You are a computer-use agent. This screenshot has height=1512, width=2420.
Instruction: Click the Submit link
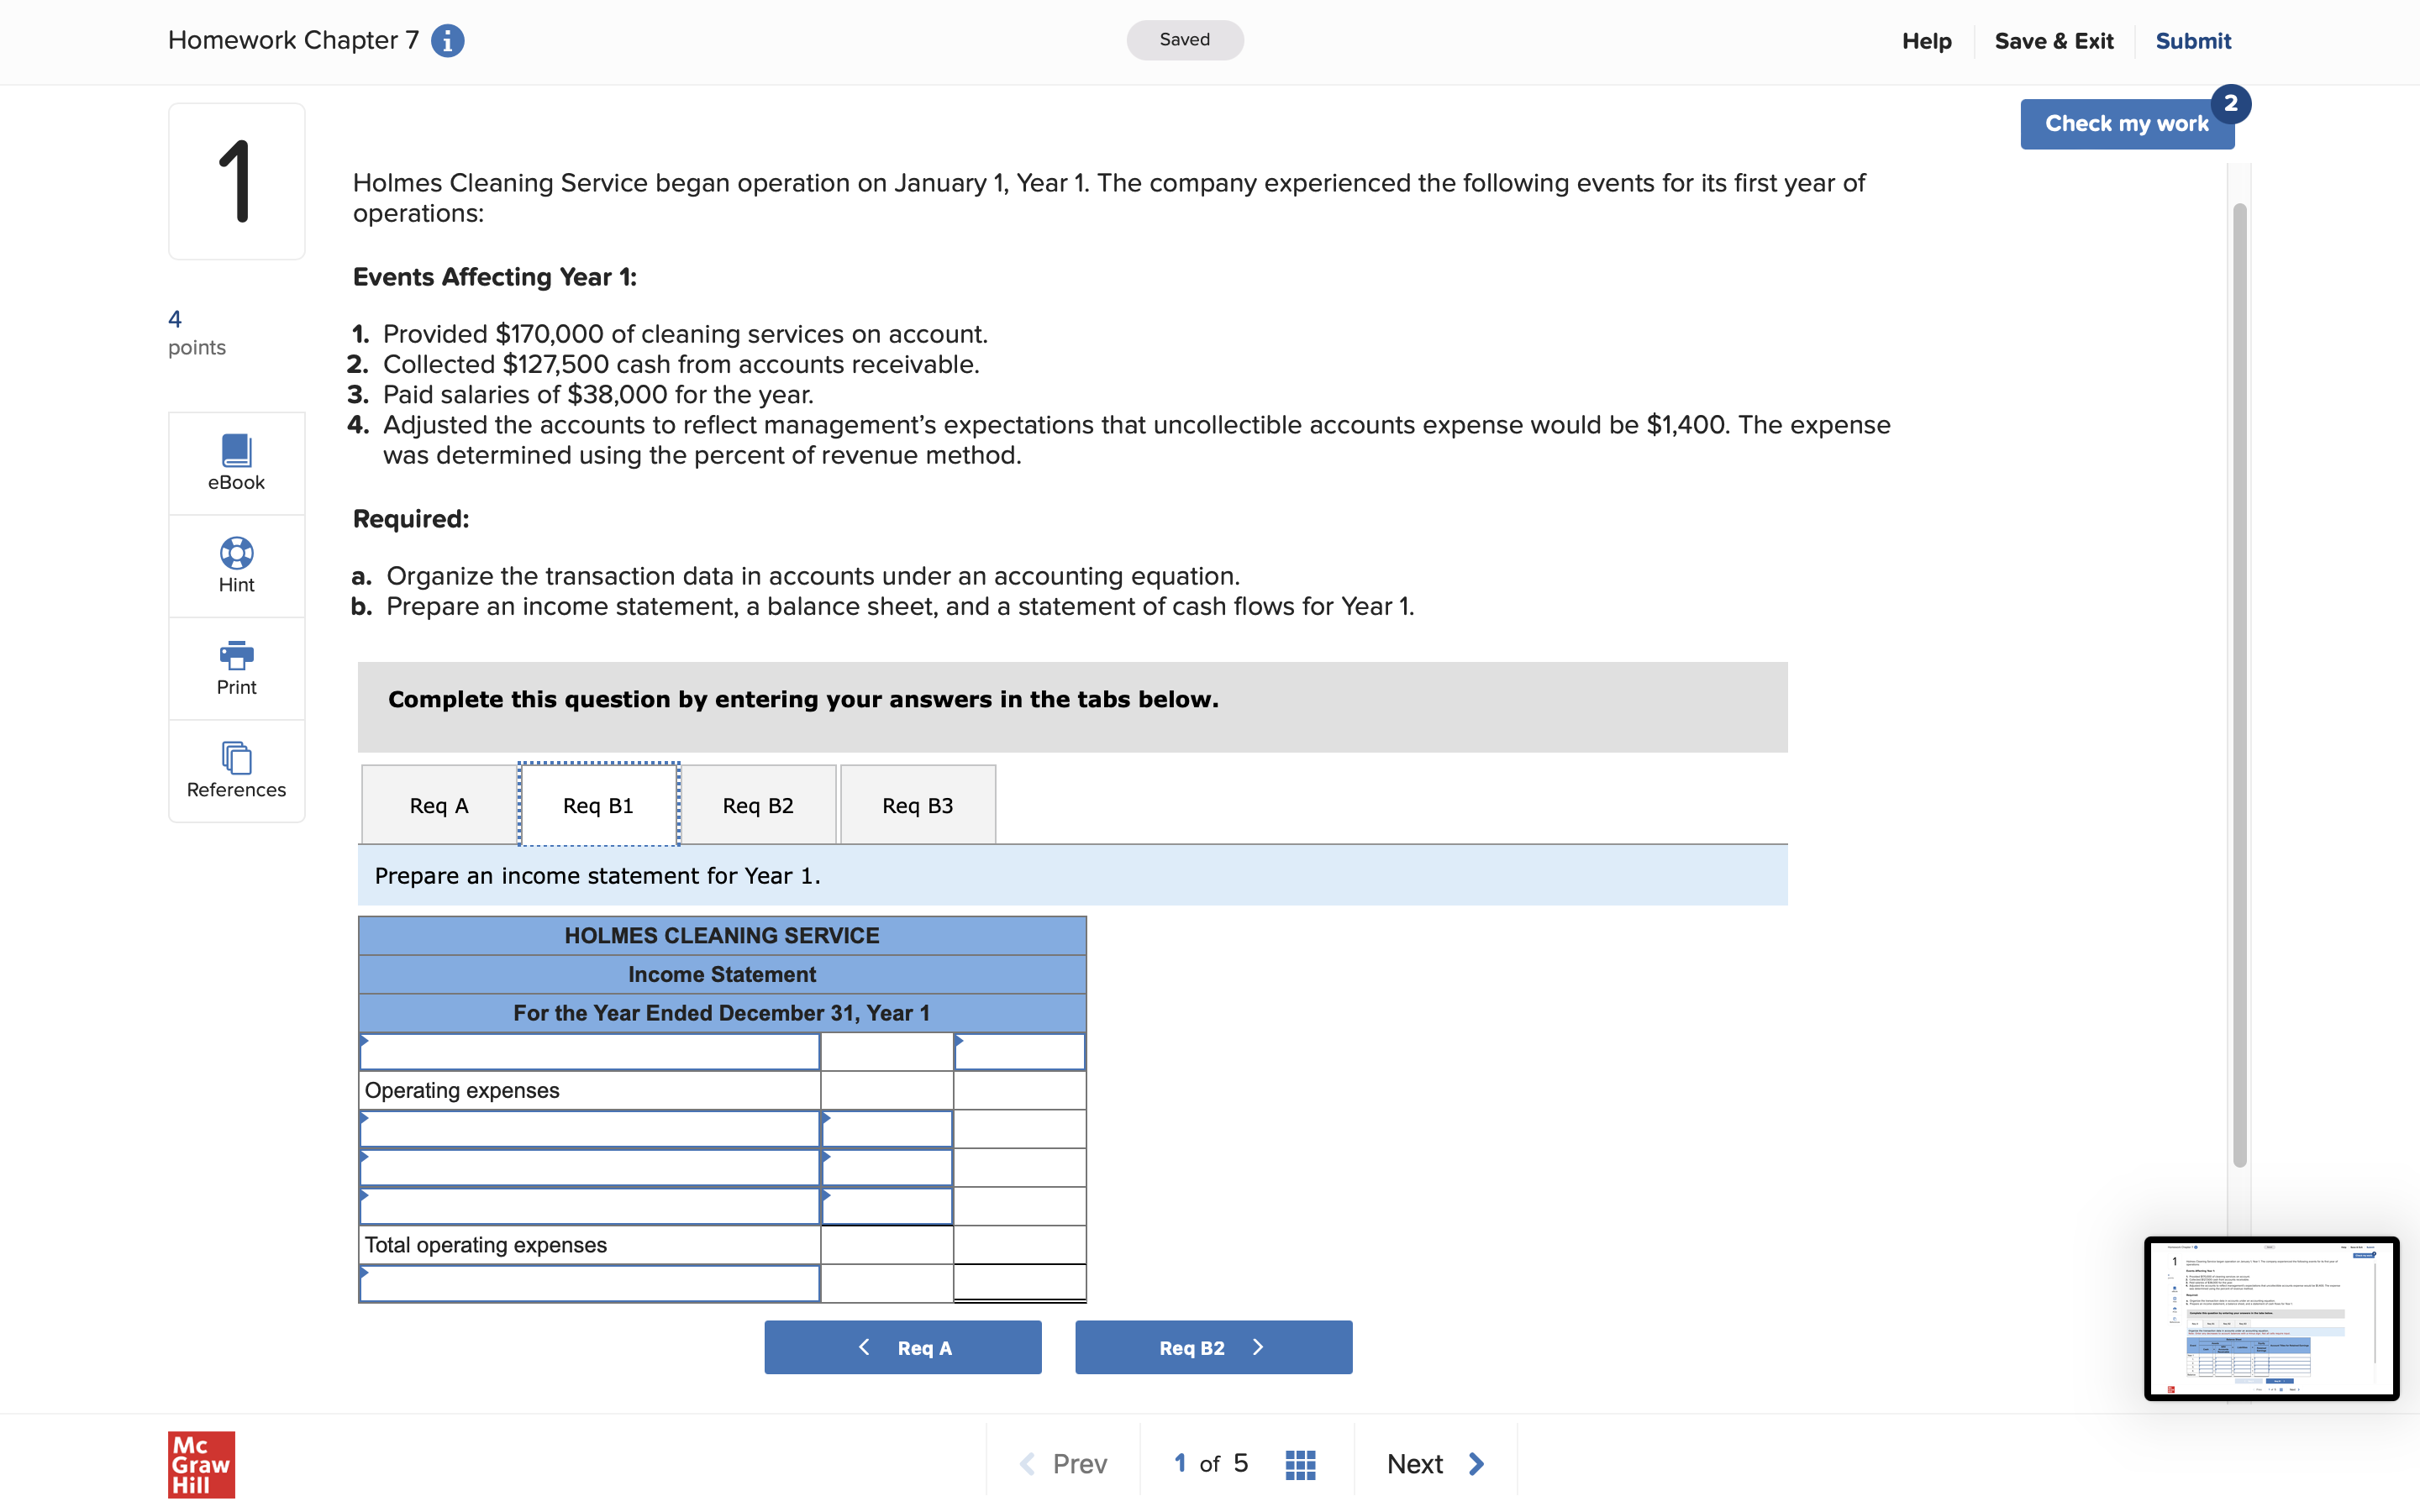(2192, 41)
